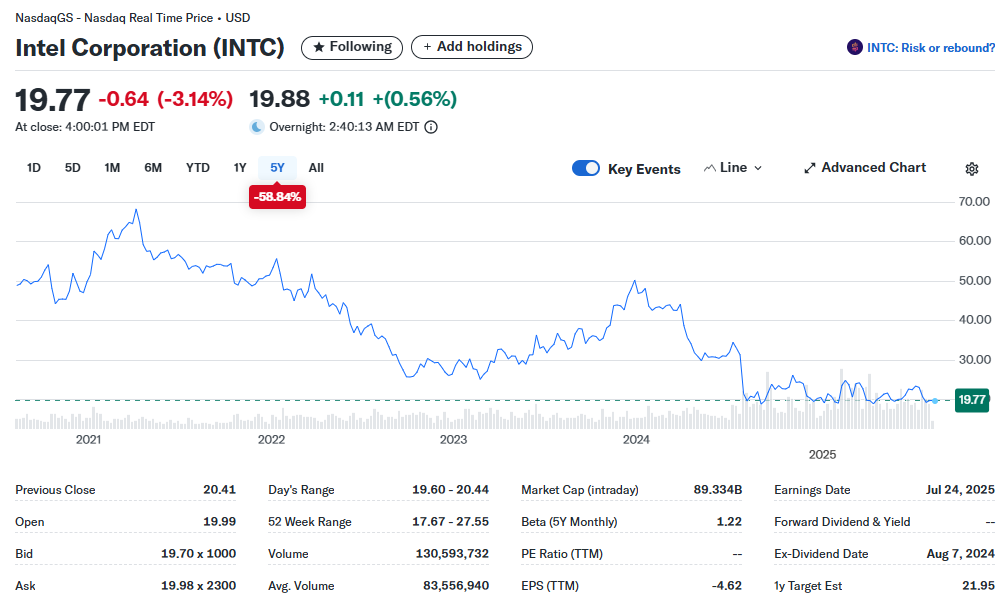The width and height of the screenshot is (1008, 607).
Task: Click Avg. Volume value 83,556,940
Action: (x=456, y=586)
